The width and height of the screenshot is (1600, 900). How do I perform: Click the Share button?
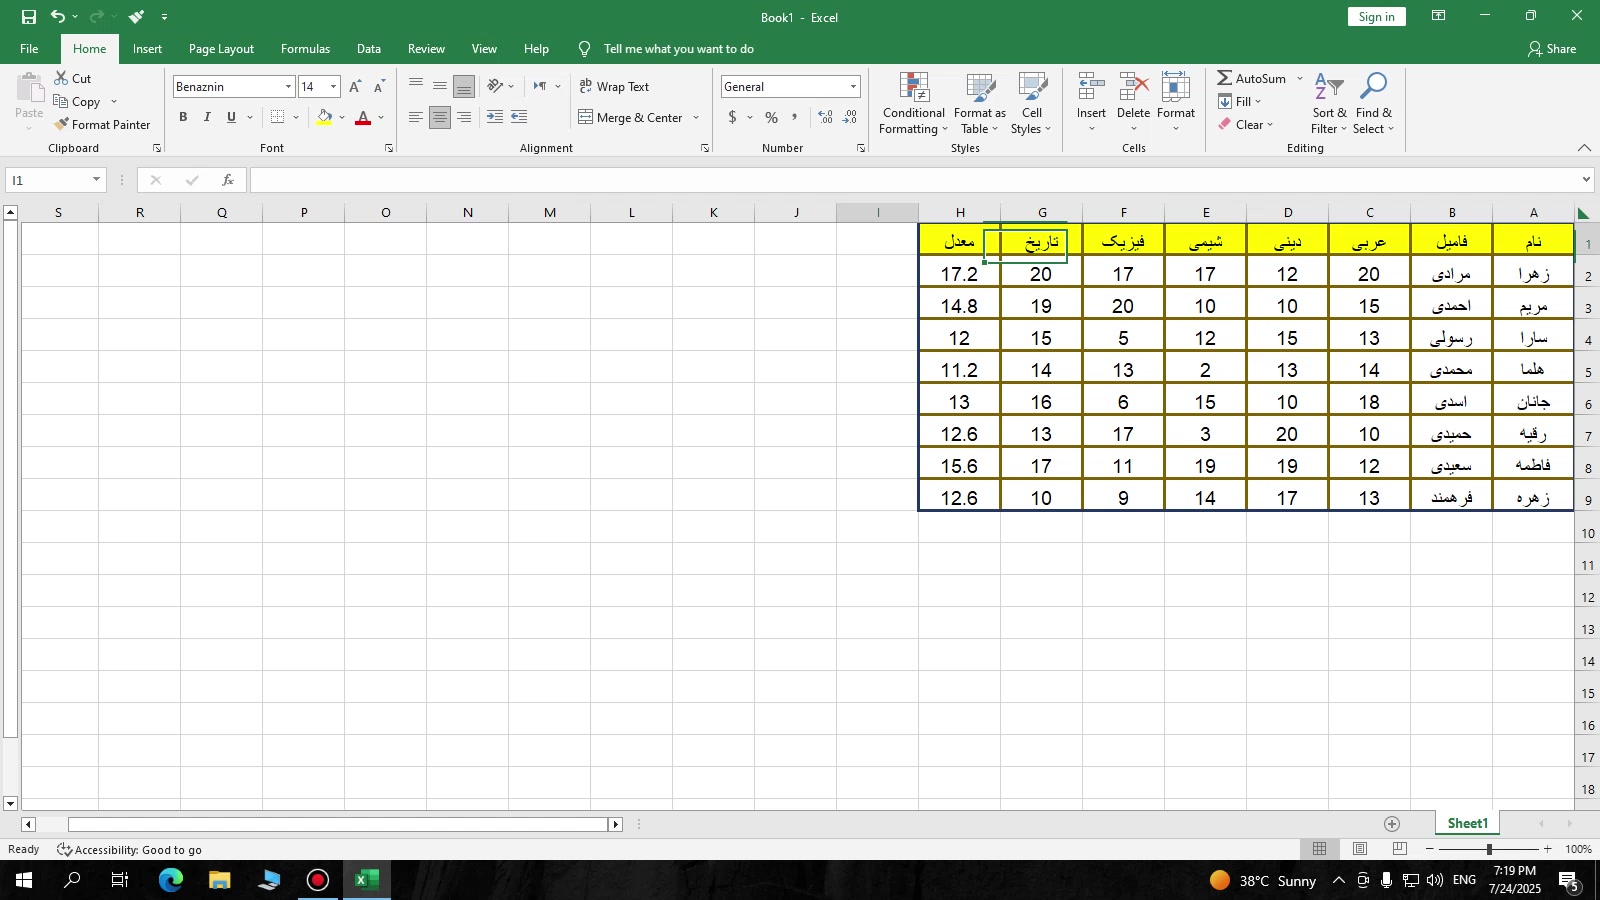(x=1552, y=49)
